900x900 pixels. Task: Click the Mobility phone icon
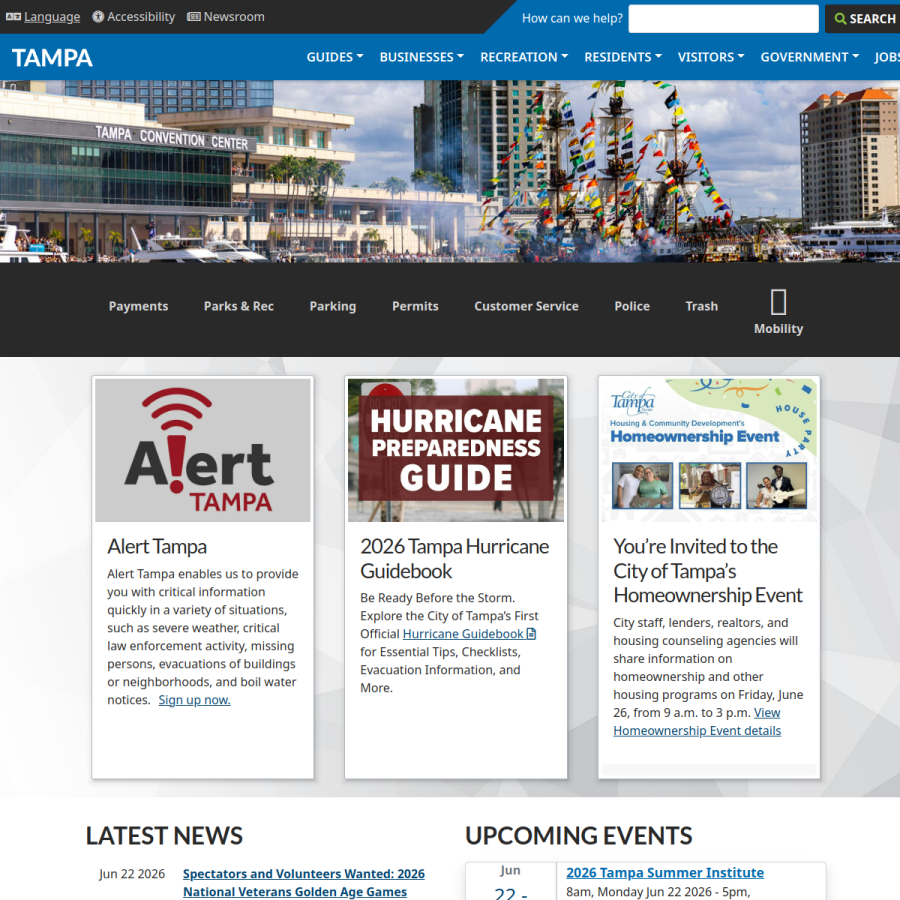pos(778,302)
